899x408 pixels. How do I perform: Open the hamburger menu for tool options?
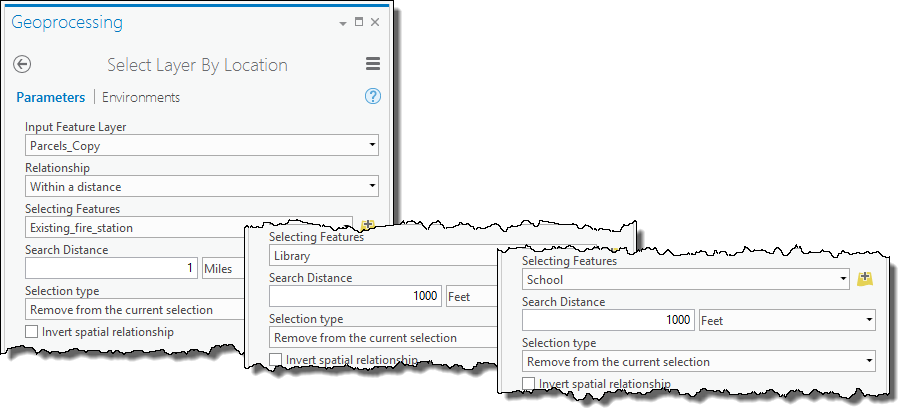coord(373,64)
